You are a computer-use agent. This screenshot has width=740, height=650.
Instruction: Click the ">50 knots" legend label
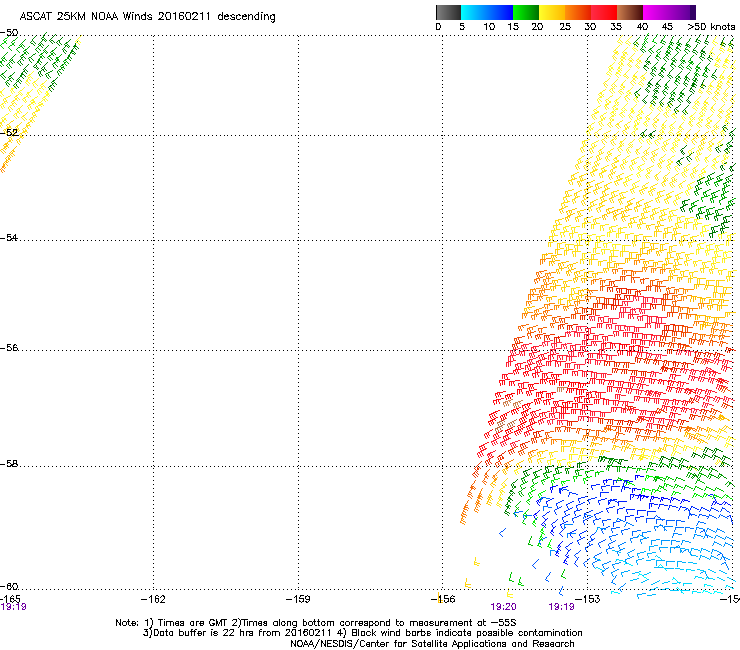[x=711, y=27]
